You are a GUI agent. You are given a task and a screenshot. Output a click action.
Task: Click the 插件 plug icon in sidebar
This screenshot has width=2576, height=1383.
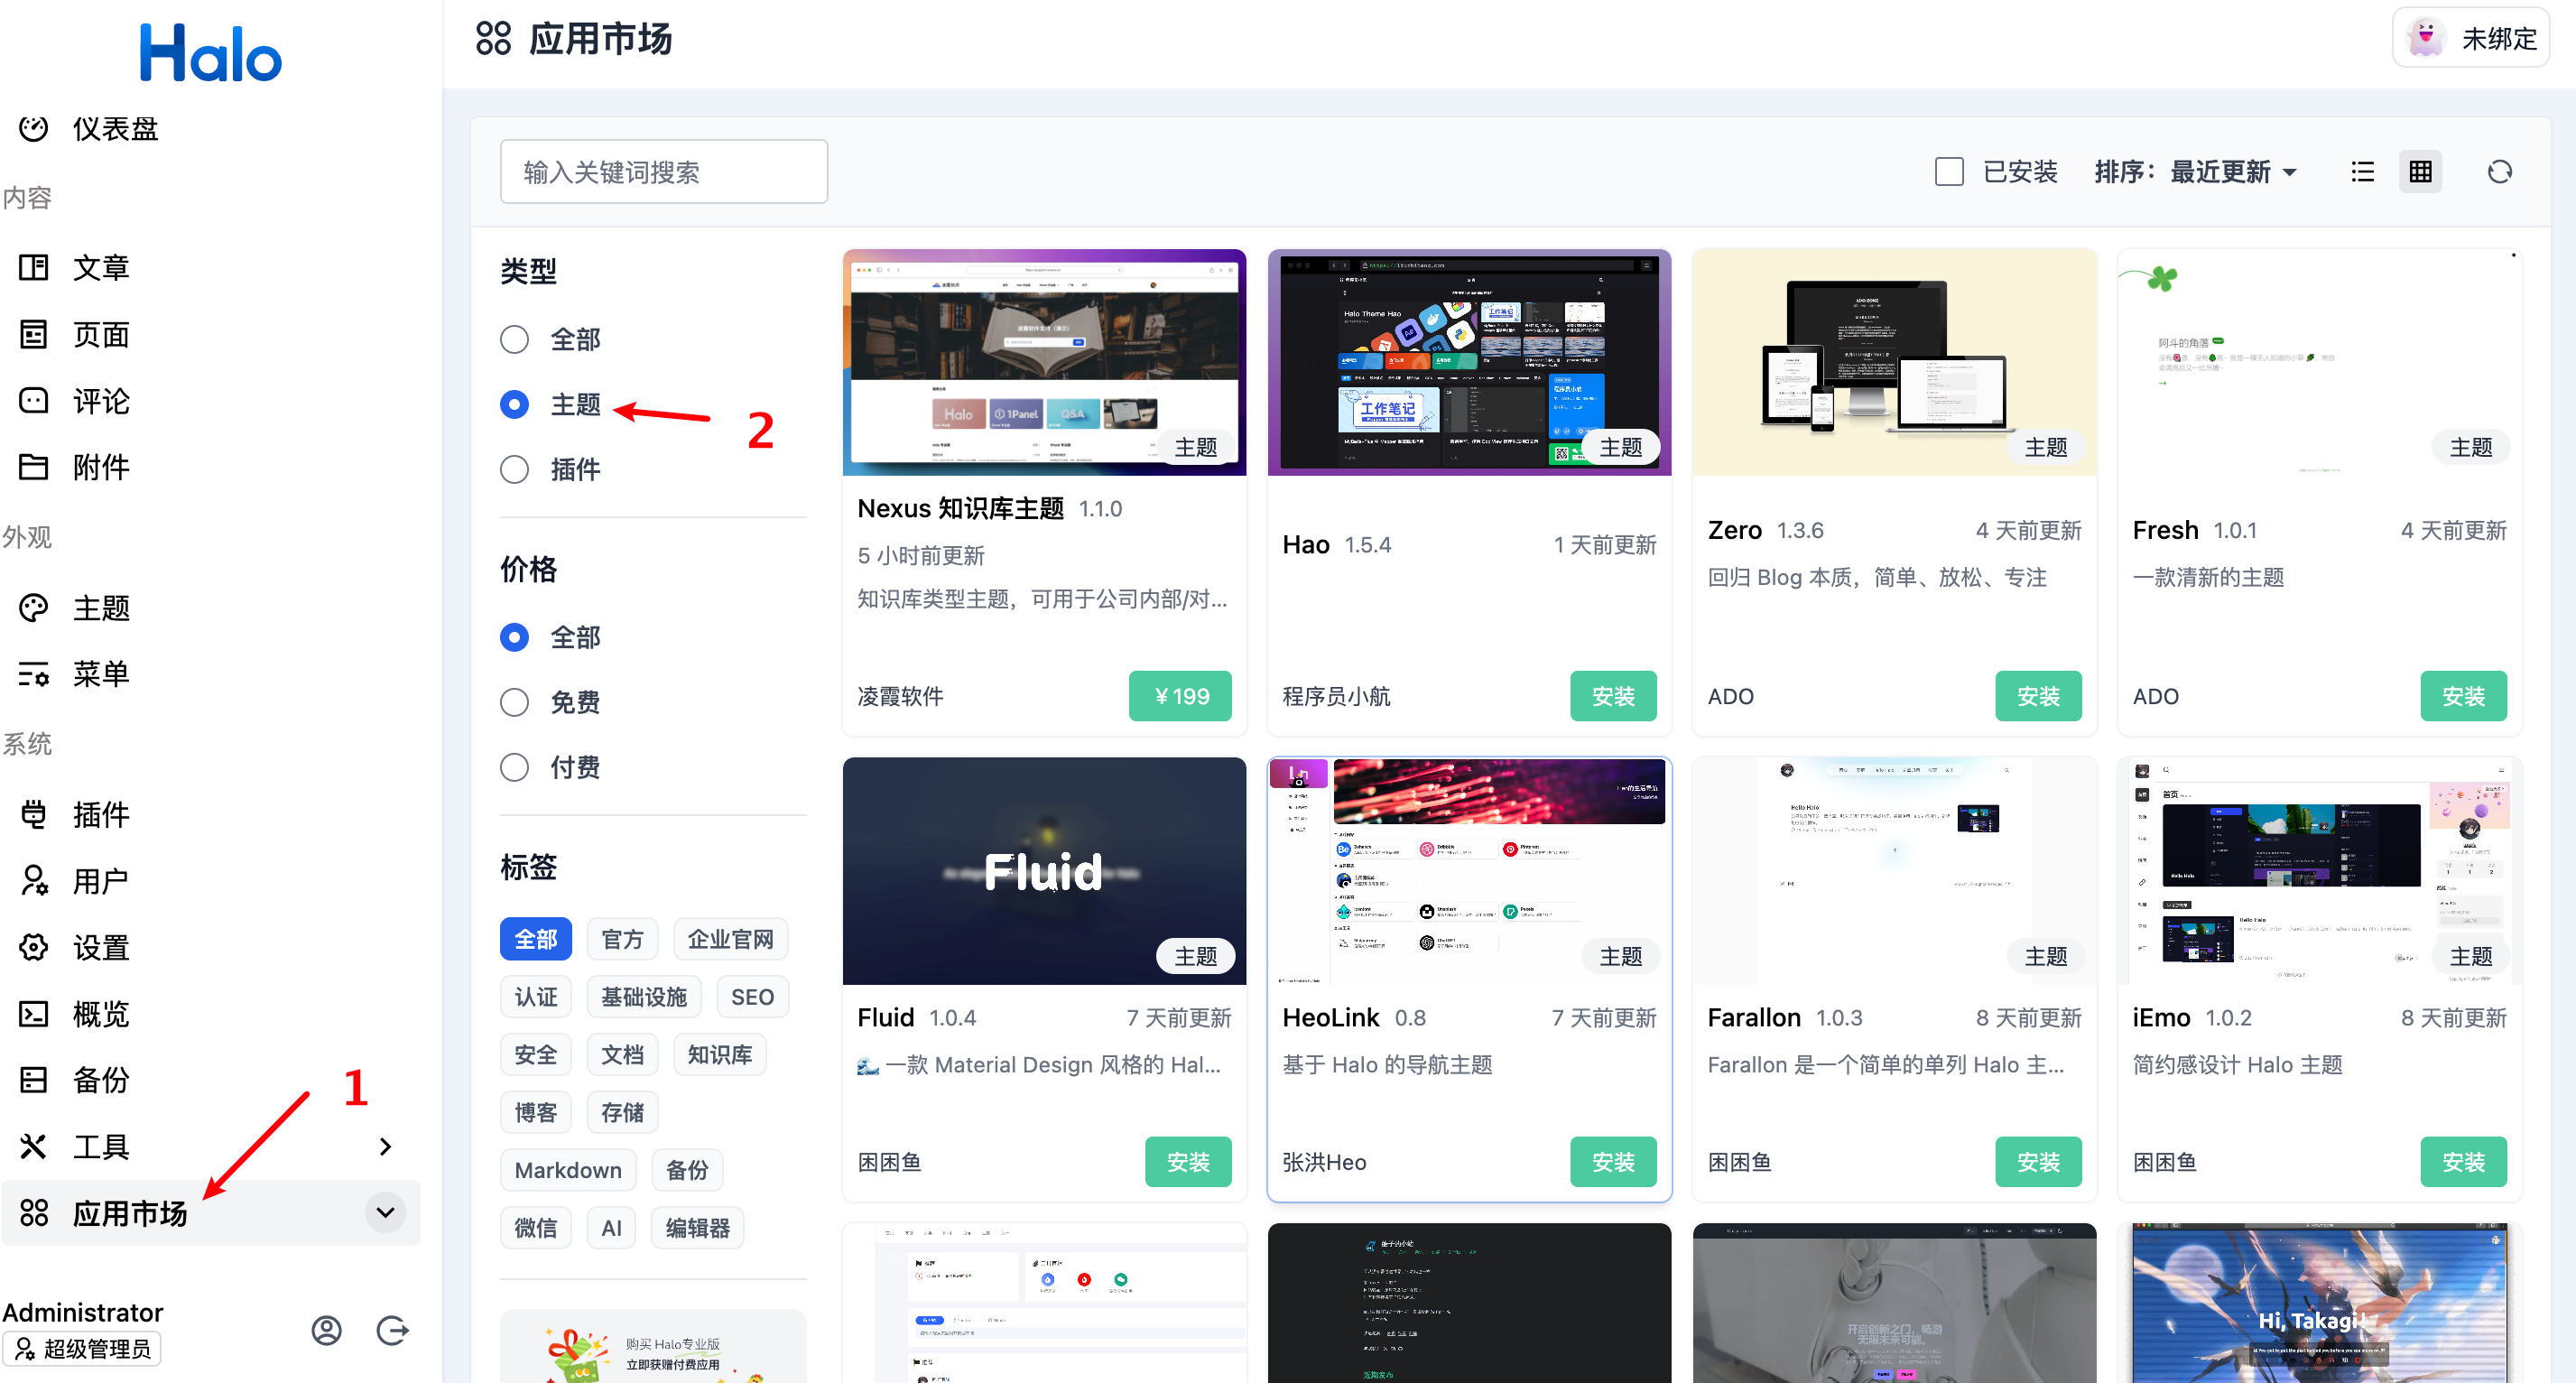tap(34, 814)
